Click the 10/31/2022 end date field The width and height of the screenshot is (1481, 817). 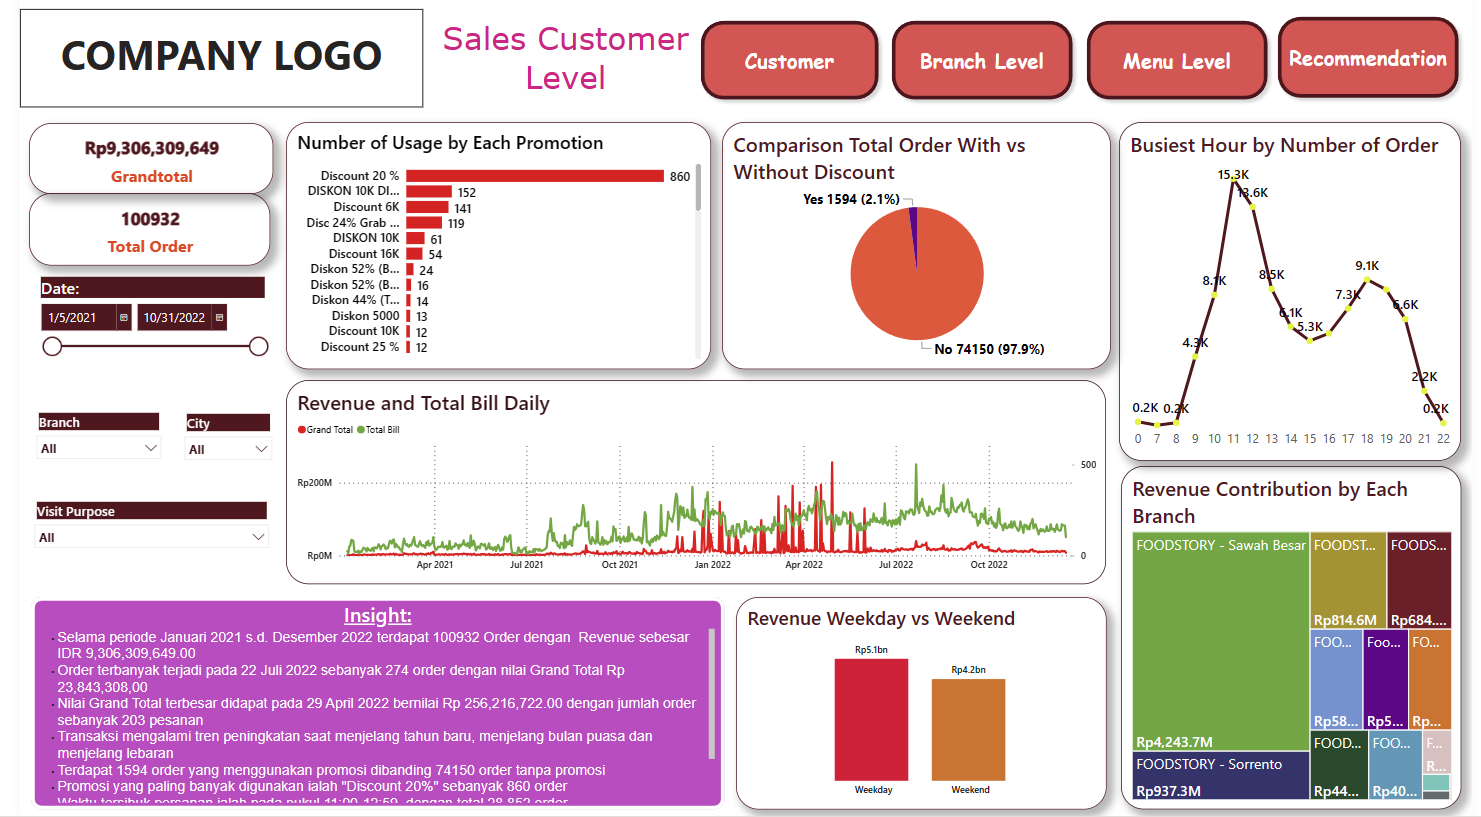(173, 318)
